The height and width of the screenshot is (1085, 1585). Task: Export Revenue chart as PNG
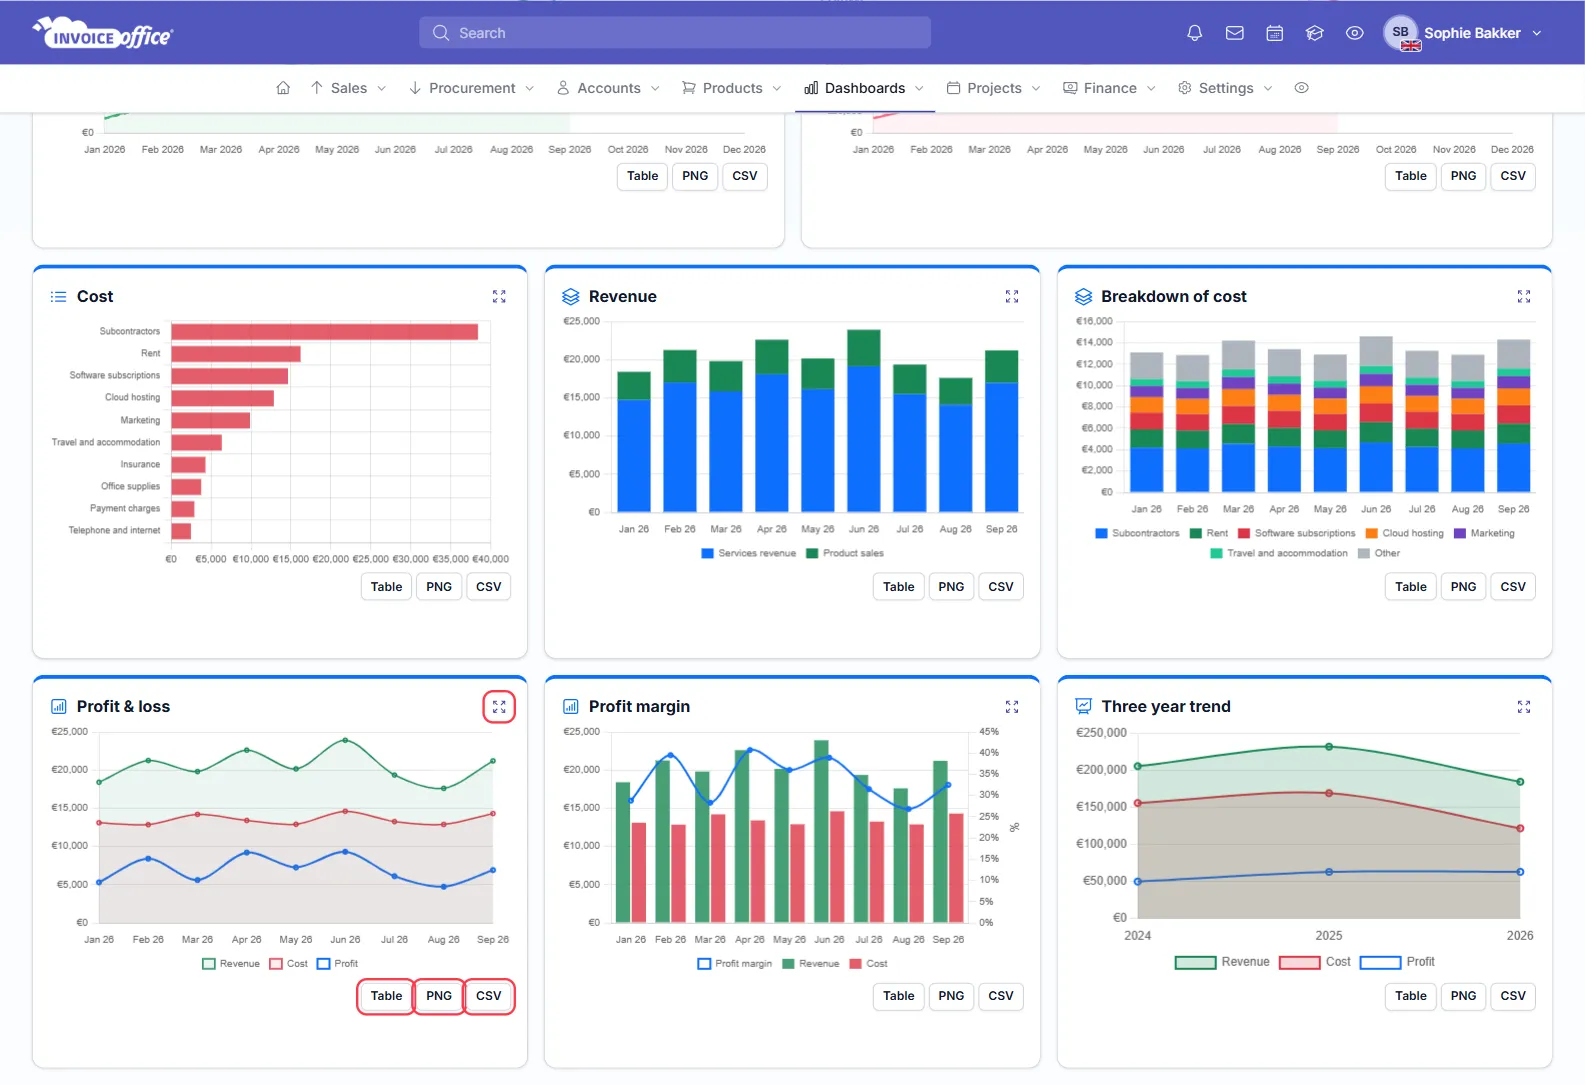click(x=951, y=587)
